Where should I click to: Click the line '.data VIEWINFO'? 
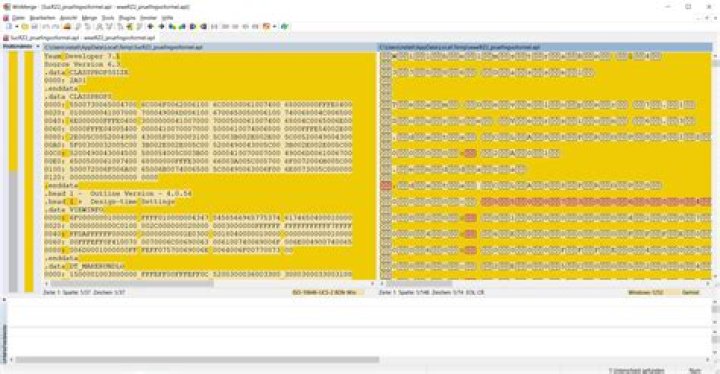[x=74, y=210]
